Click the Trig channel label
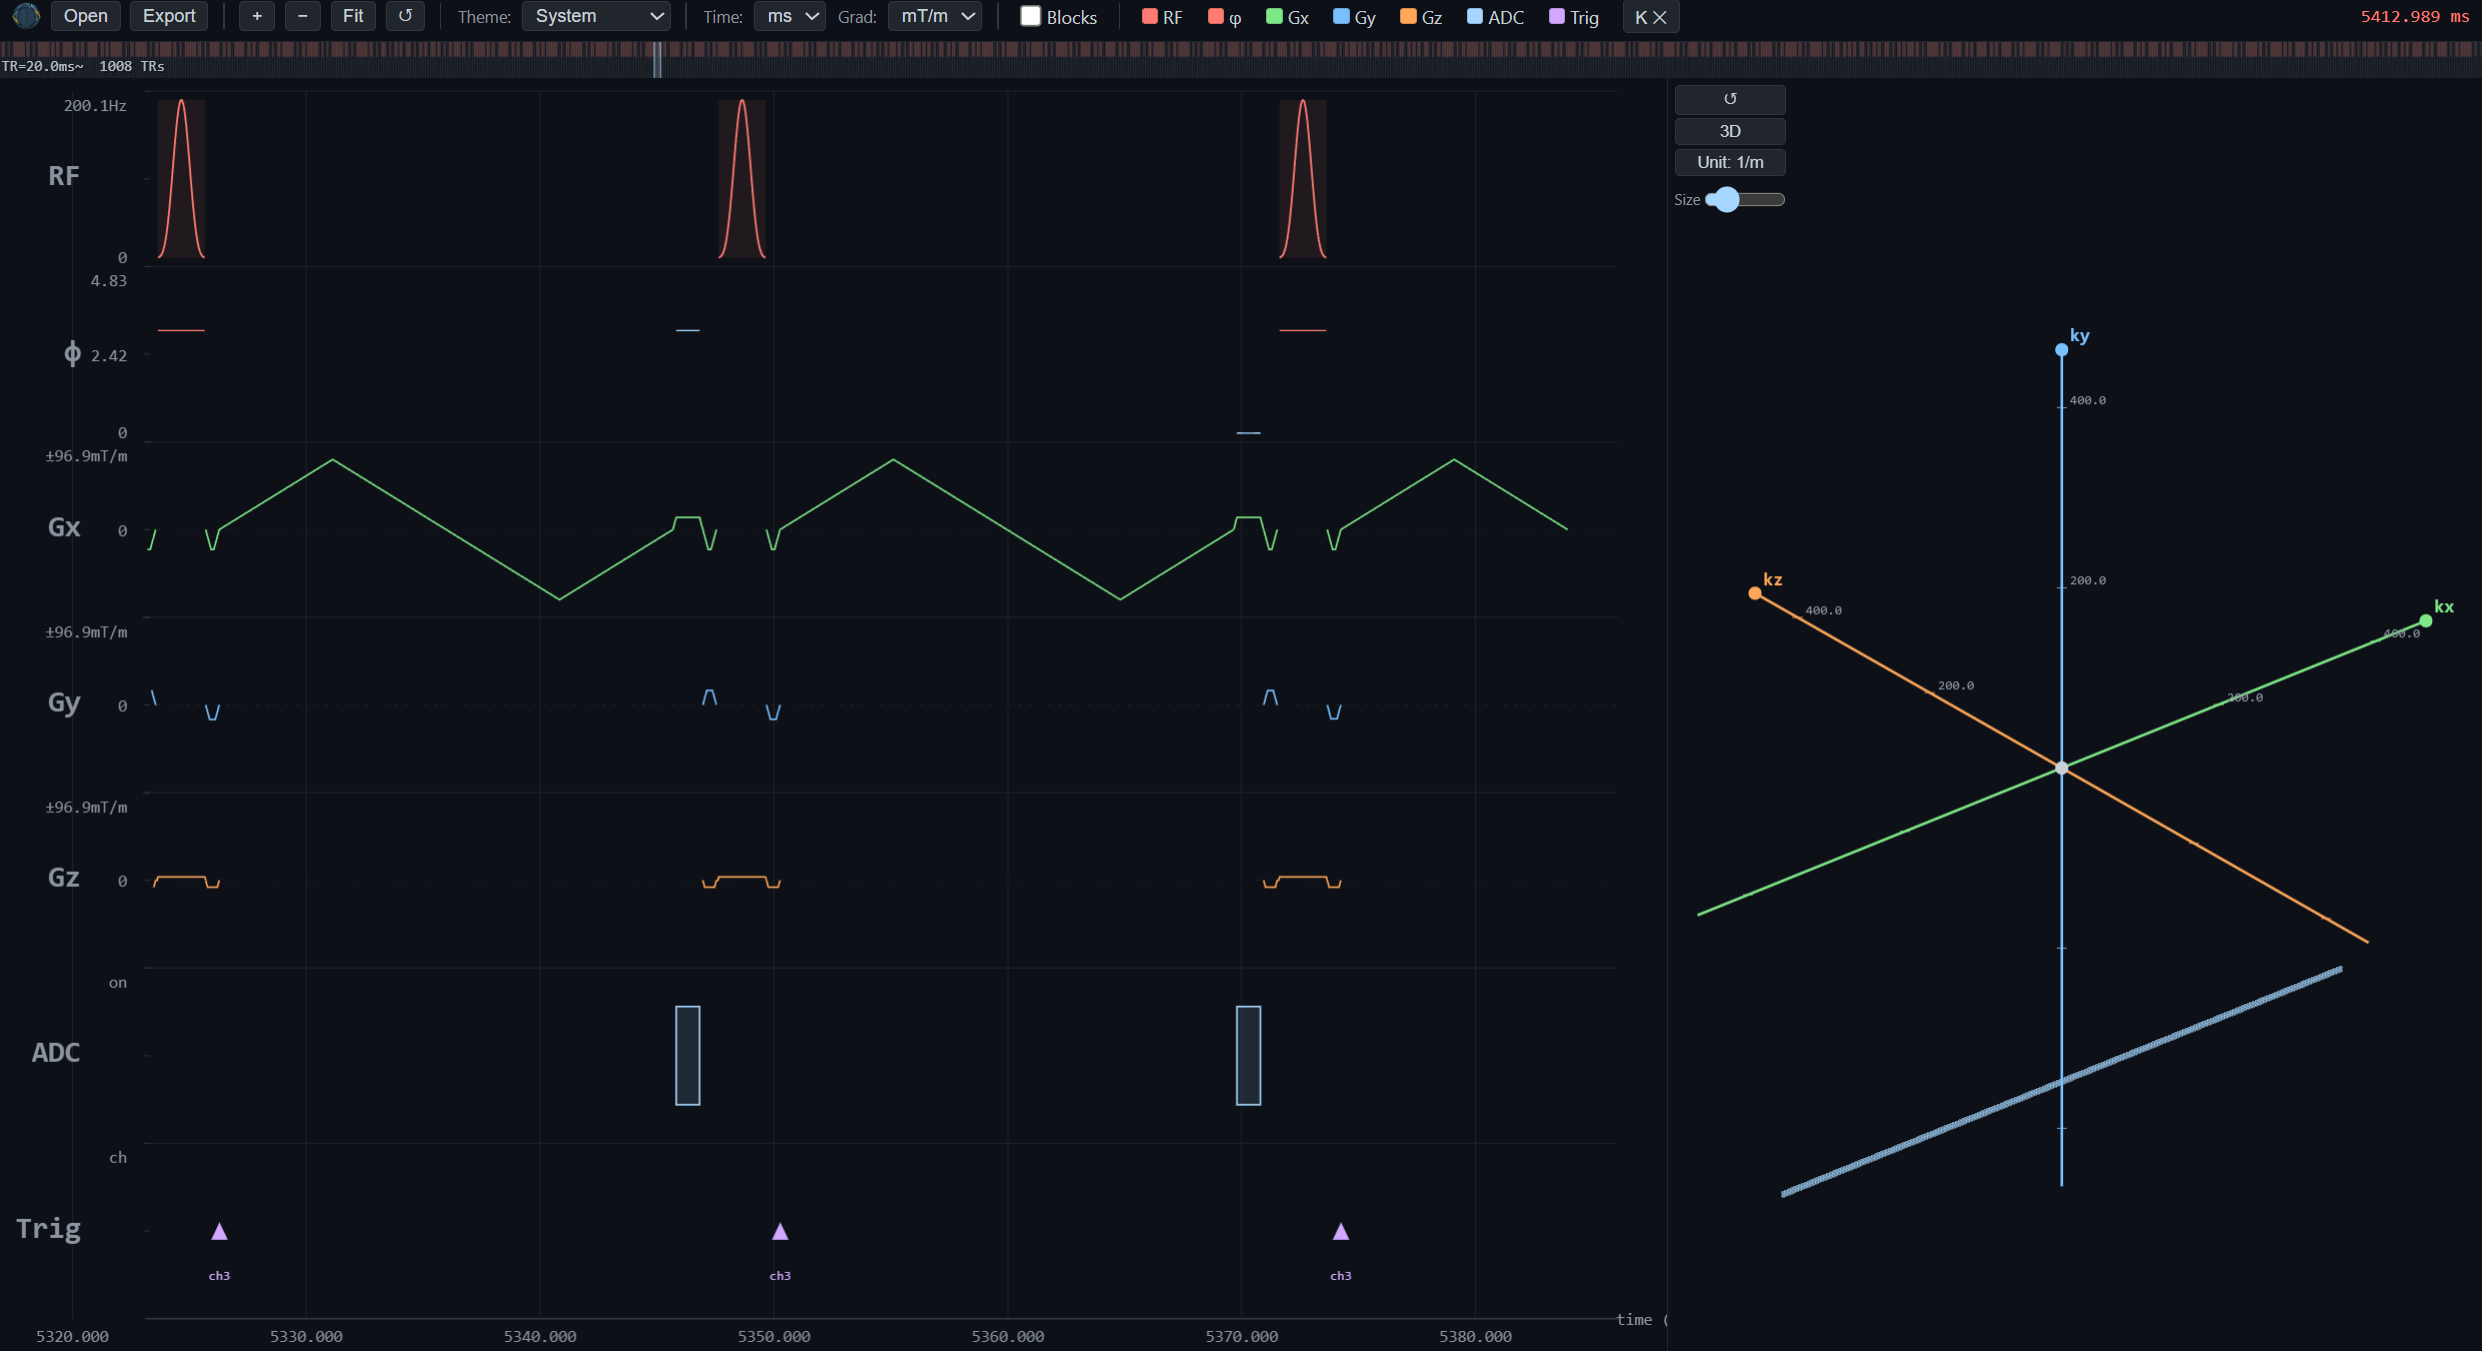2482x1351 pixels. point(48,1229)
